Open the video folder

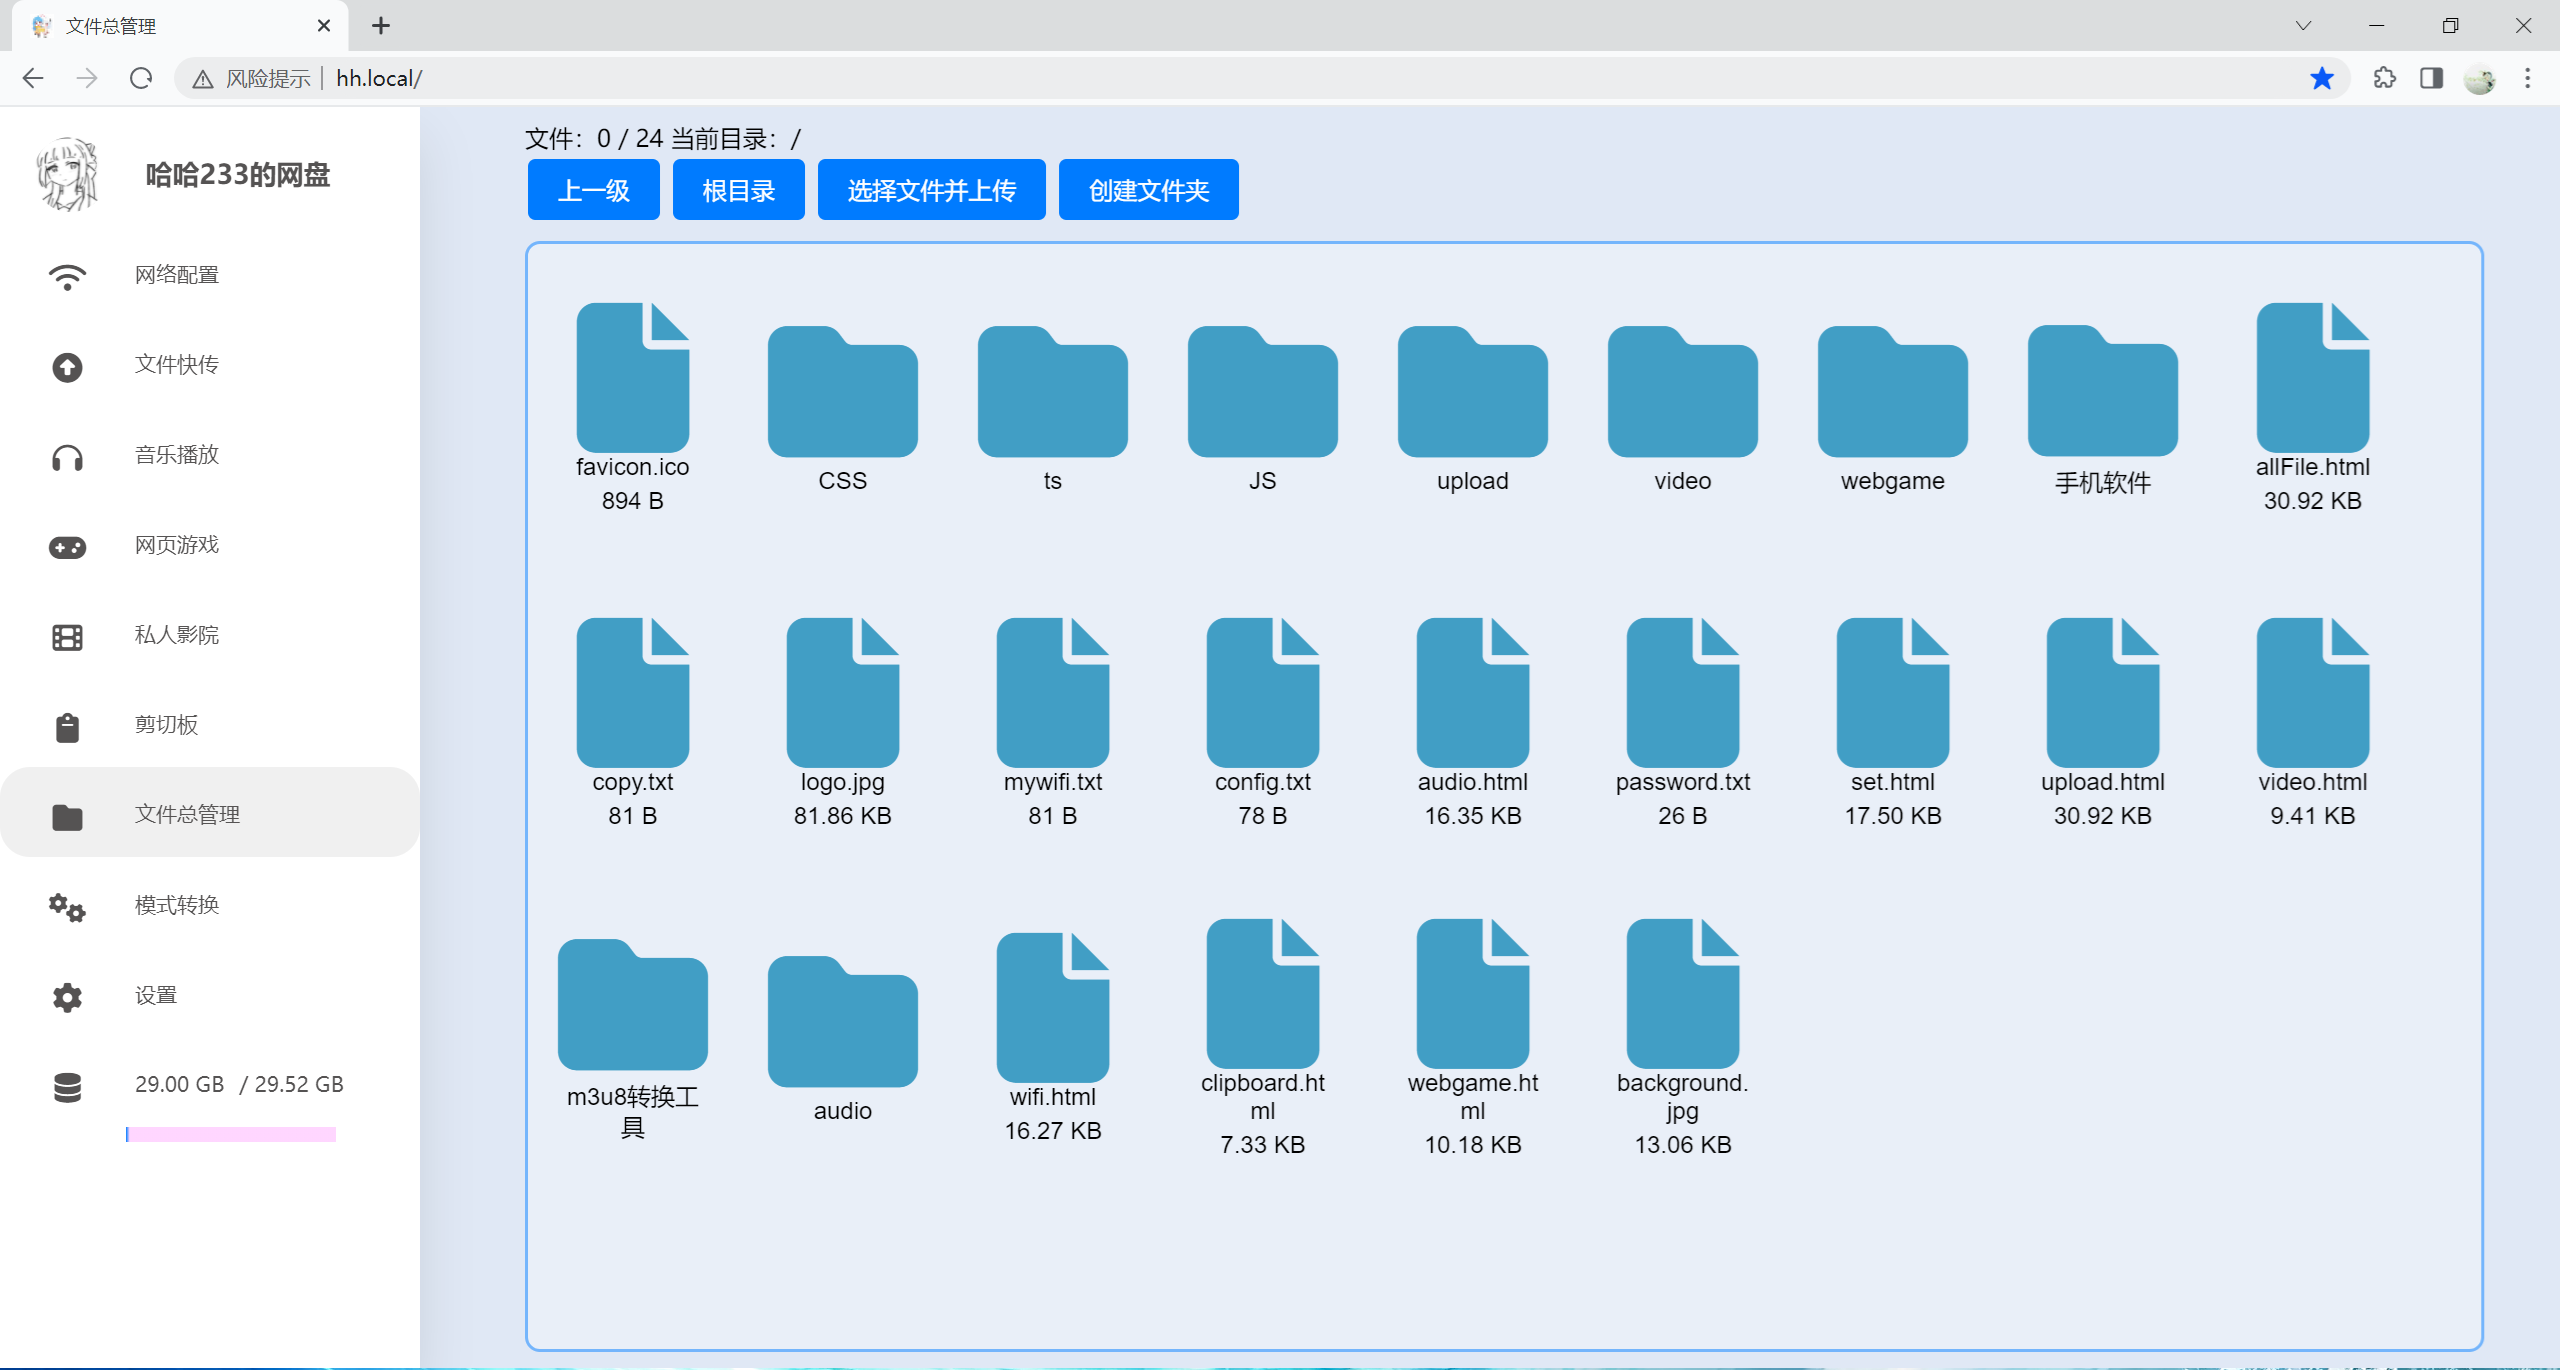1682,392
